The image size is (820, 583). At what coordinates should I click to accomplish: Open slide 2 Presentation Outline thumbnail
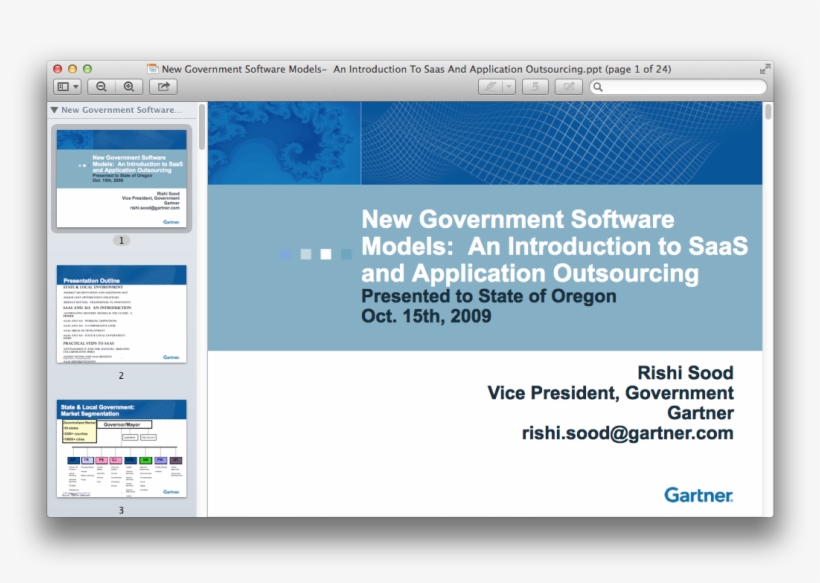(x=120, y=313)
